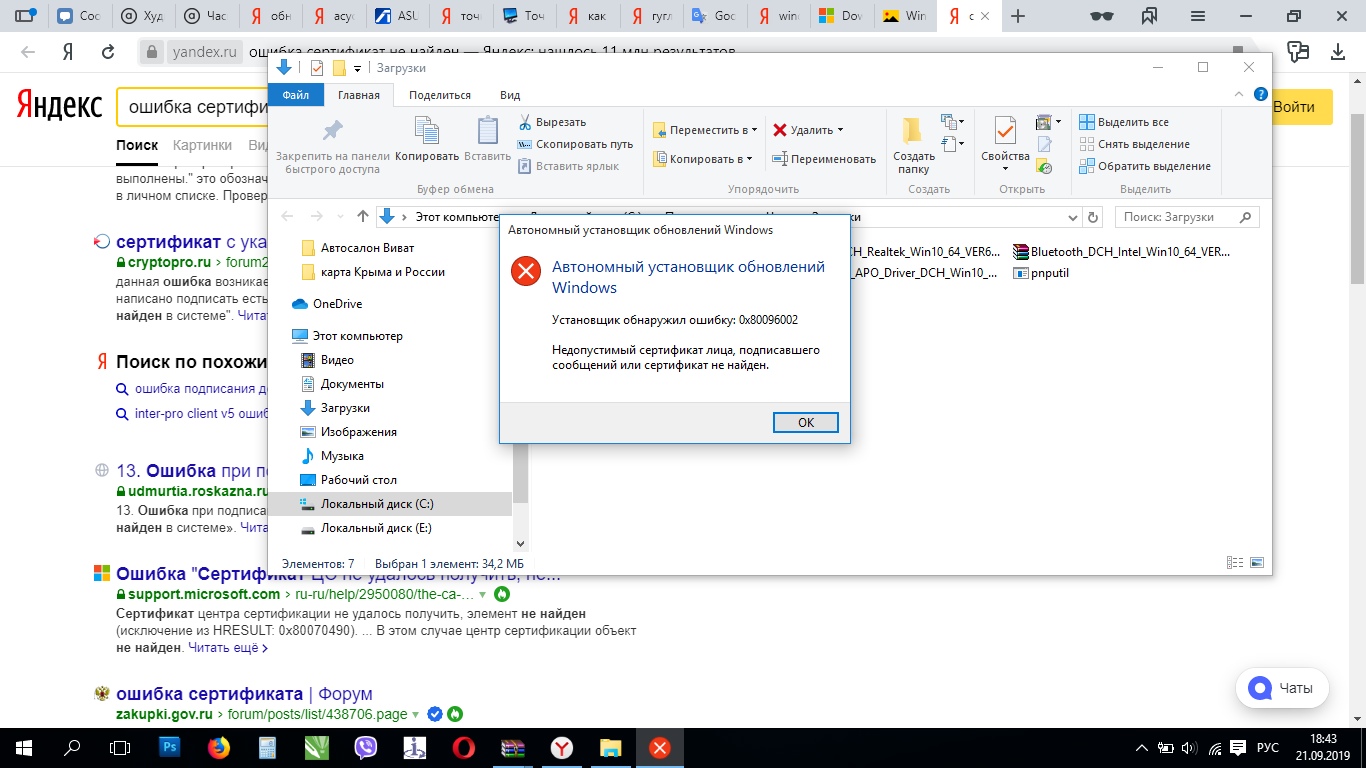
Task: Open new browser tab plus button
Action: pyautogui.click(x=1018, y=16)
